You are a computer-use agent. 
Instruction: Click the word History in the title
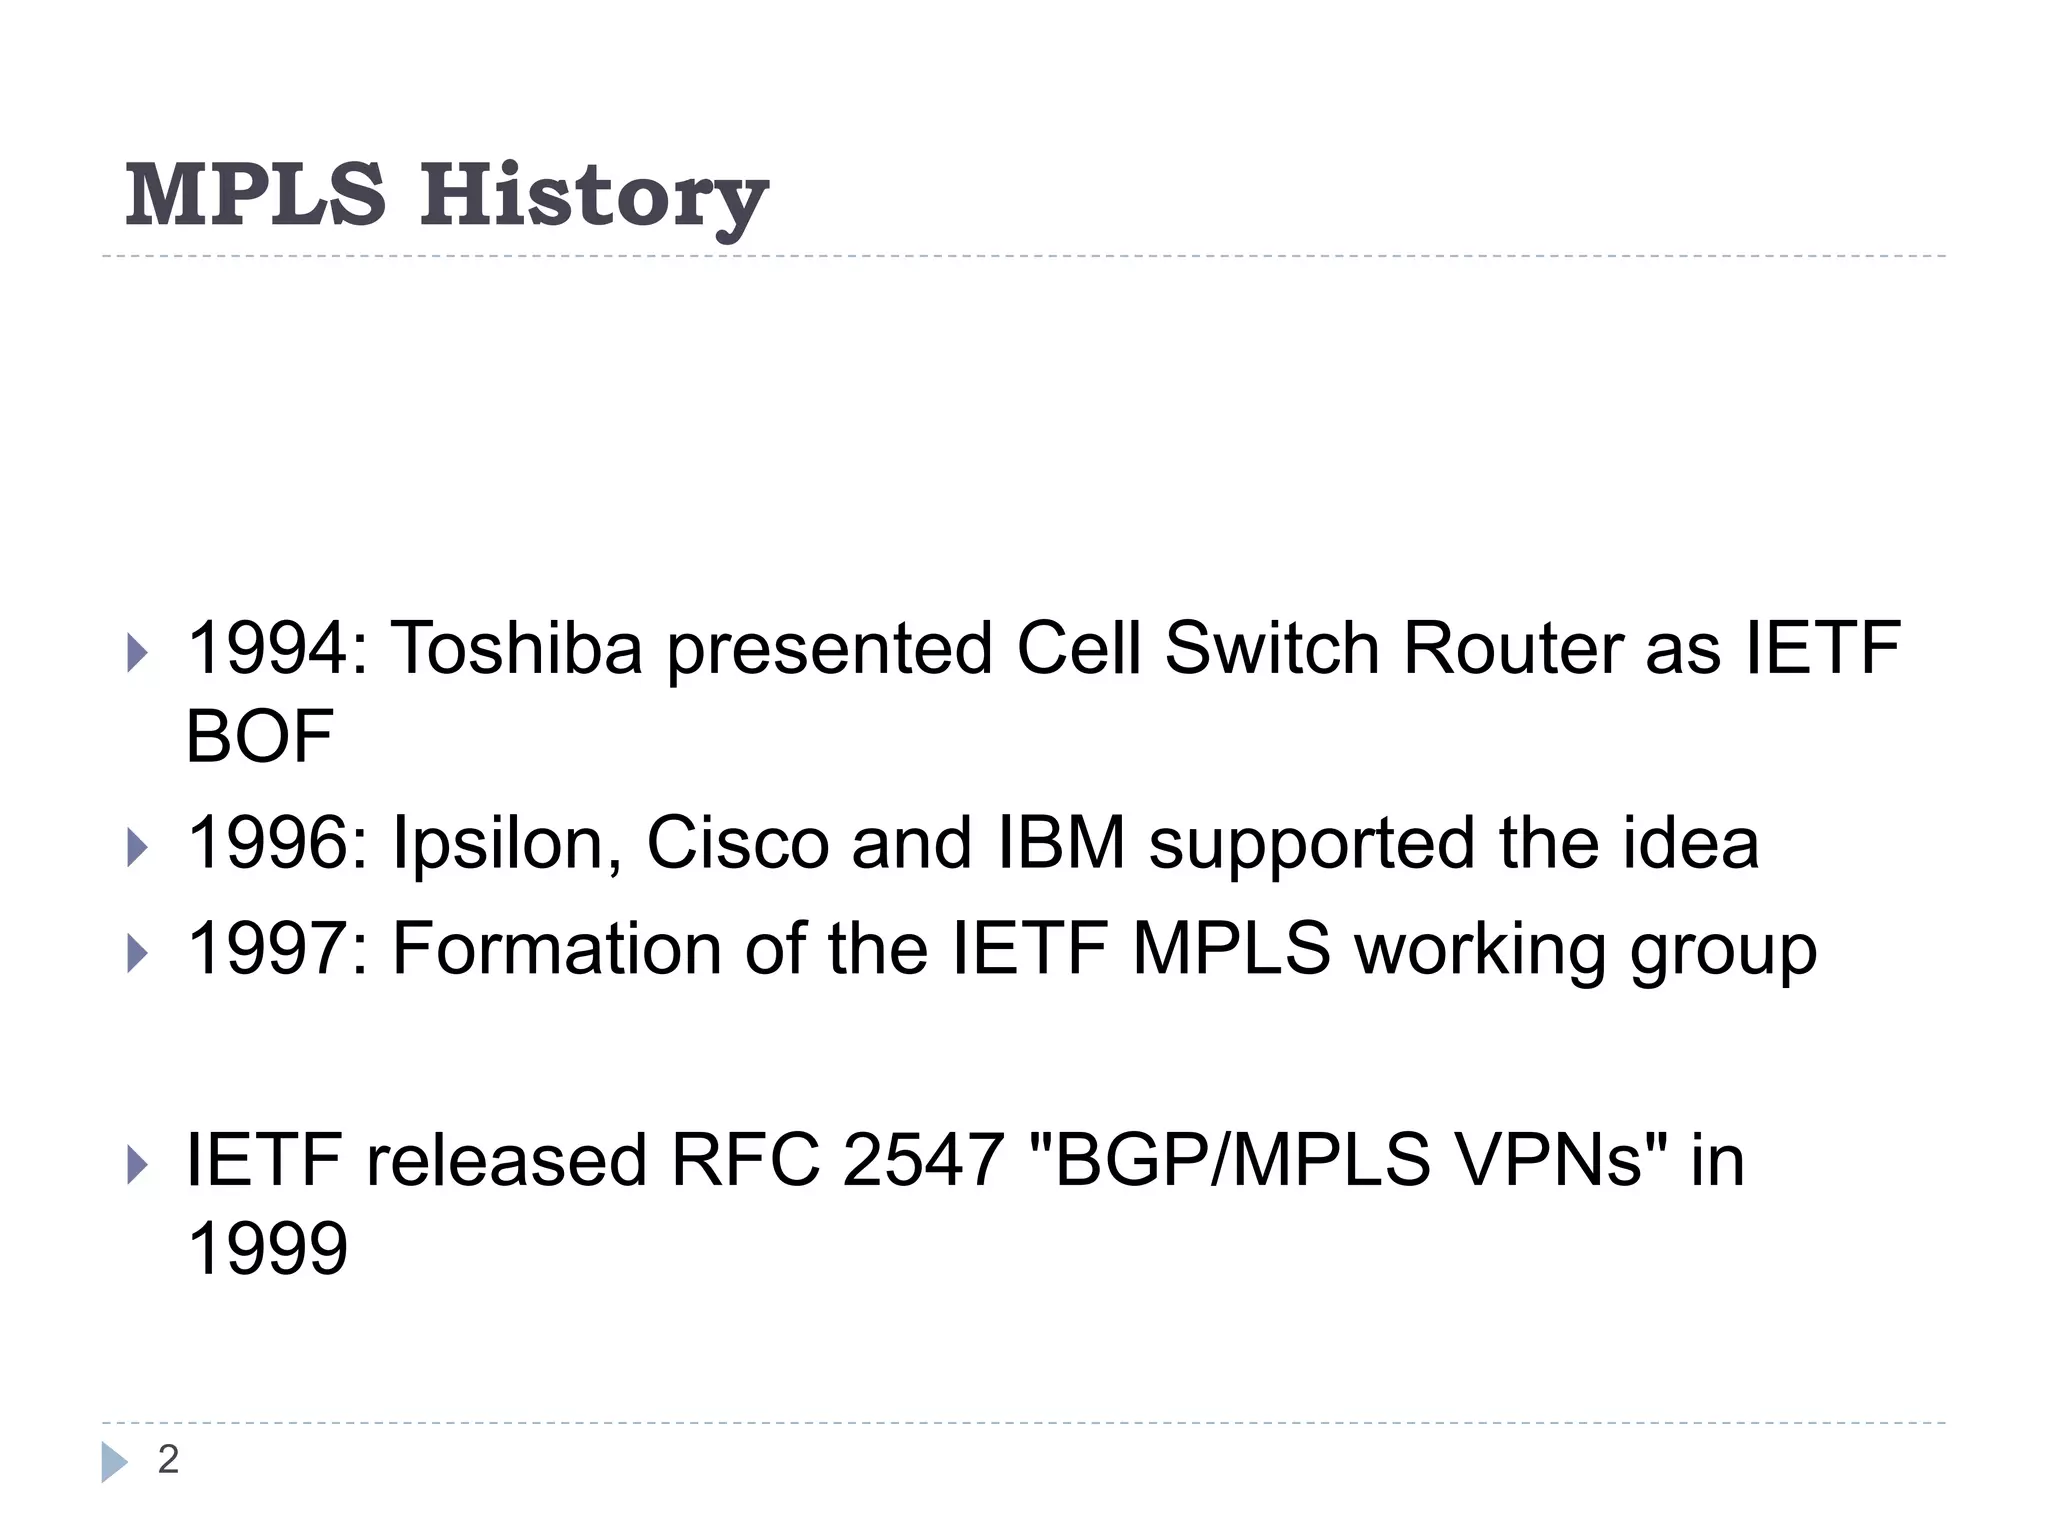pos(594,198)
